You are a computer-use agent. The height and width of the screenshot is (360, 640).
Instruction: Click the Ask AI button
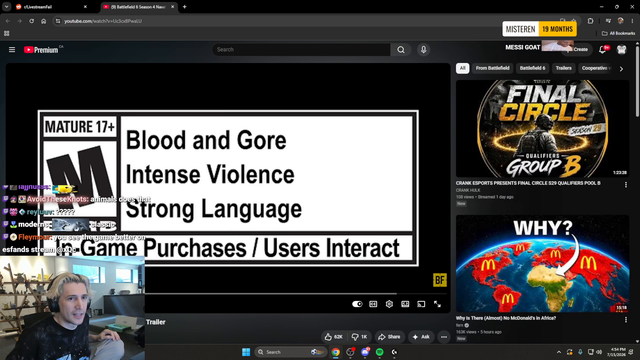click(x=421, y=337)
